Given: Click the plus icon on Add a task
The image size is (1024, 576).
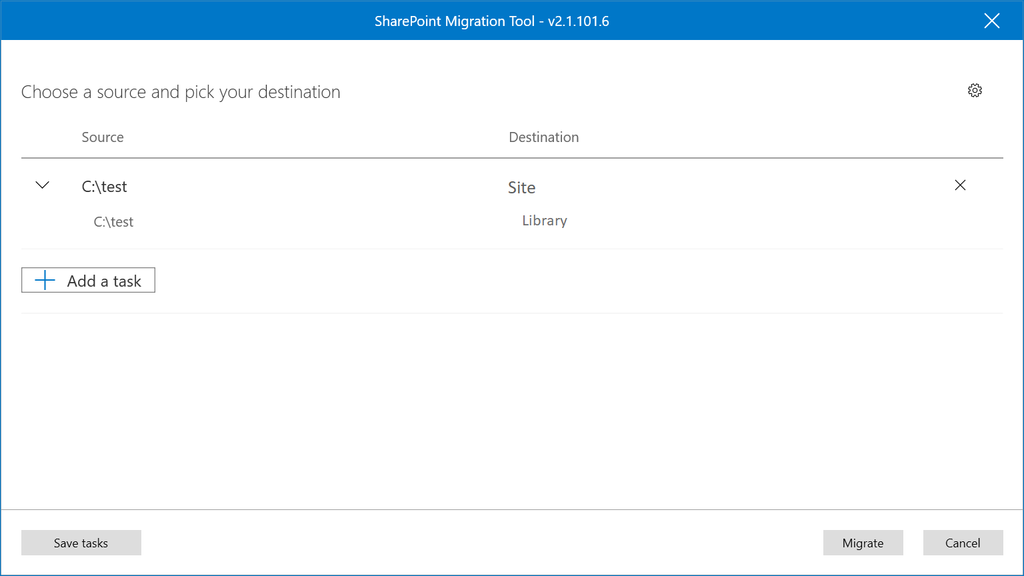Looking at the screenshot, I should [44, 280].
